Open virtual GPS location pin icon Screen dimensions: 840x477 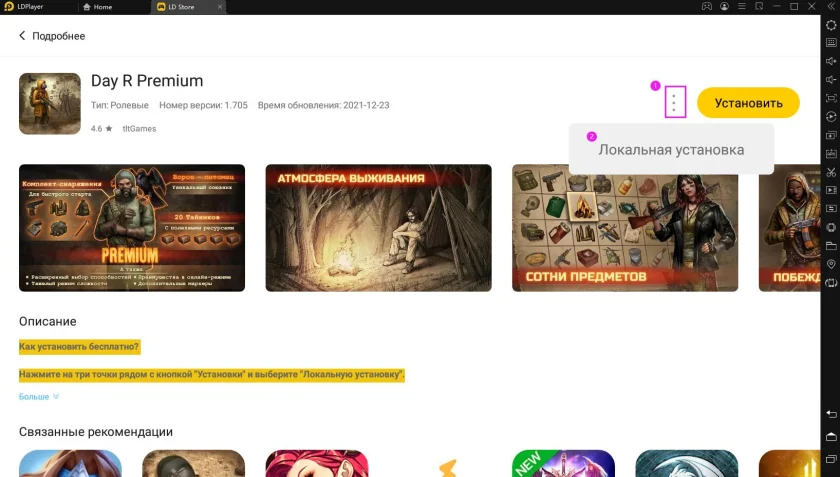(x=831, y=264)
